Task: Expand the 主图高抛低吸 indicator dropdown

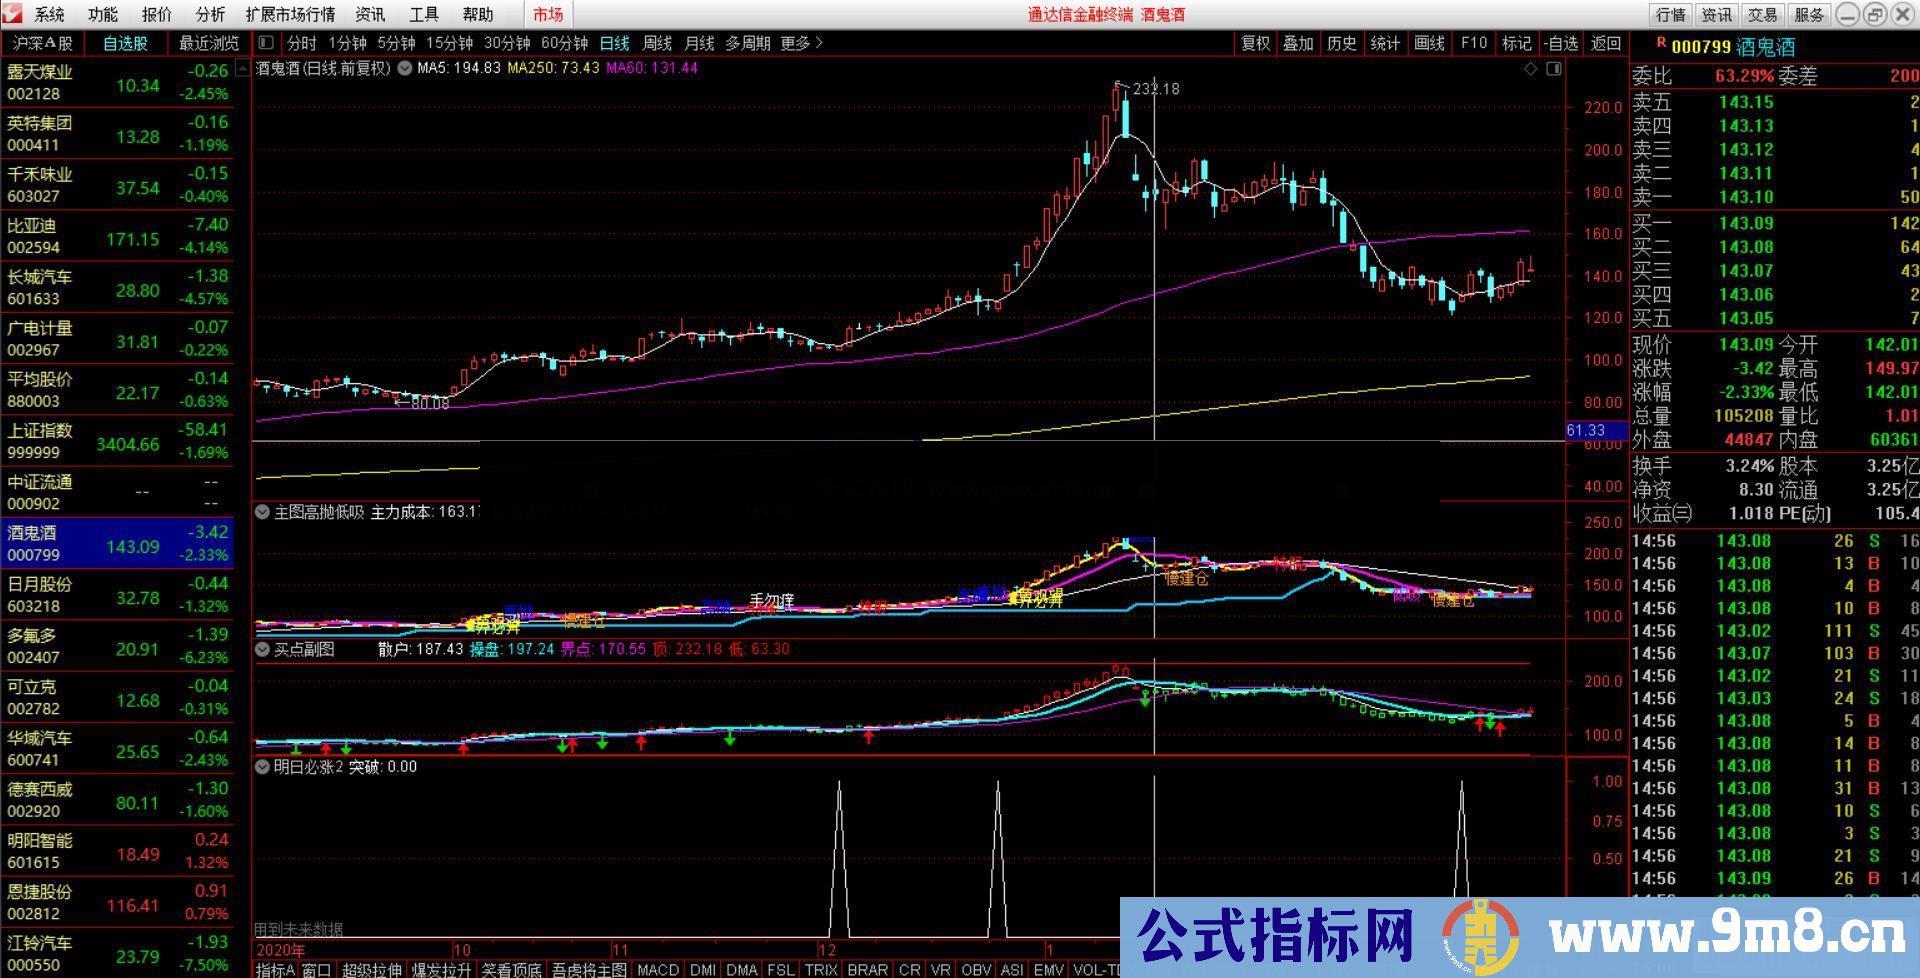Action: pyautogui.click(x=263, y=512)
